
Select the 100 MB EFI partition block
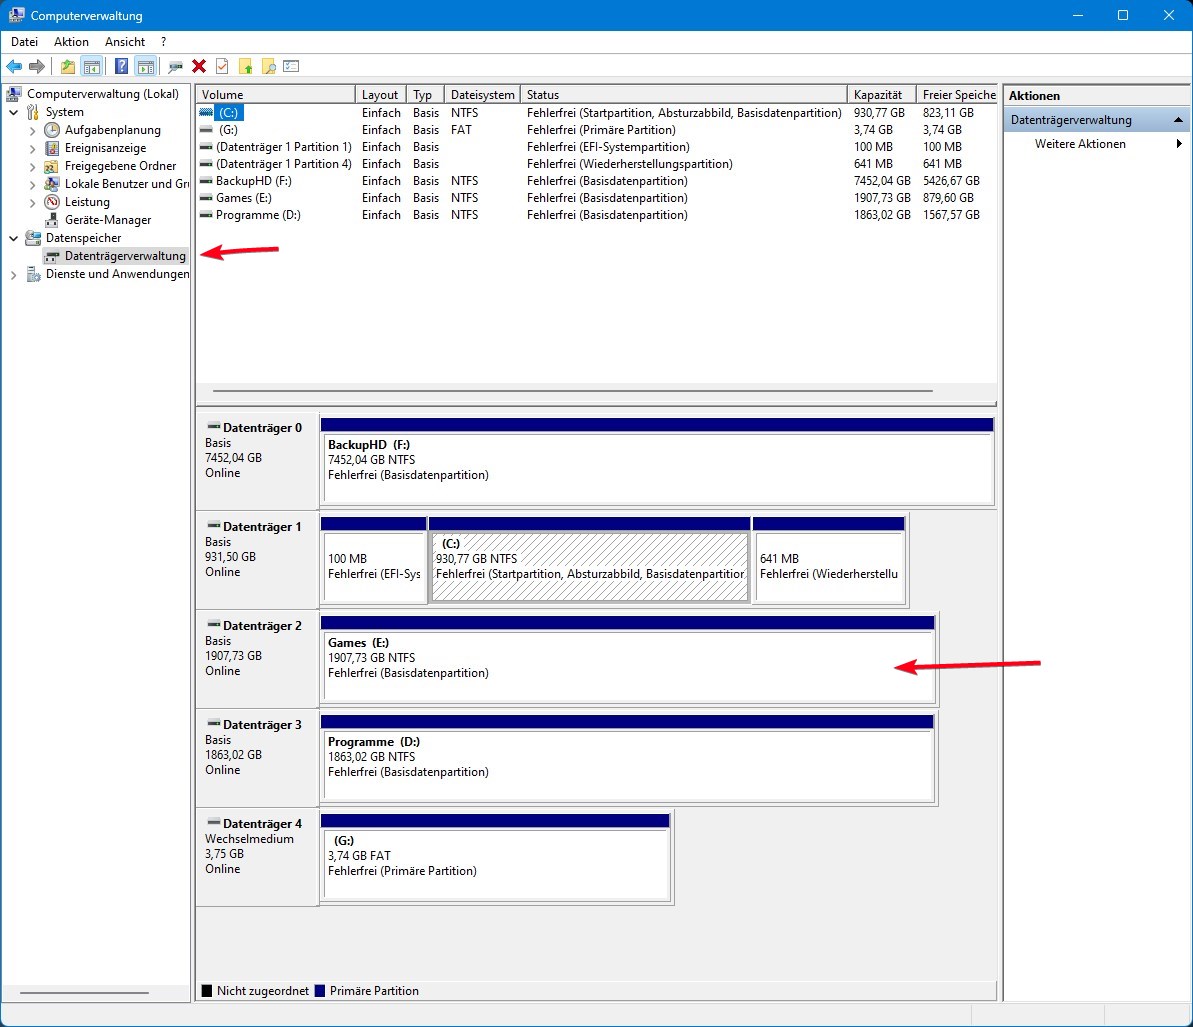click(x=374, y=561)
